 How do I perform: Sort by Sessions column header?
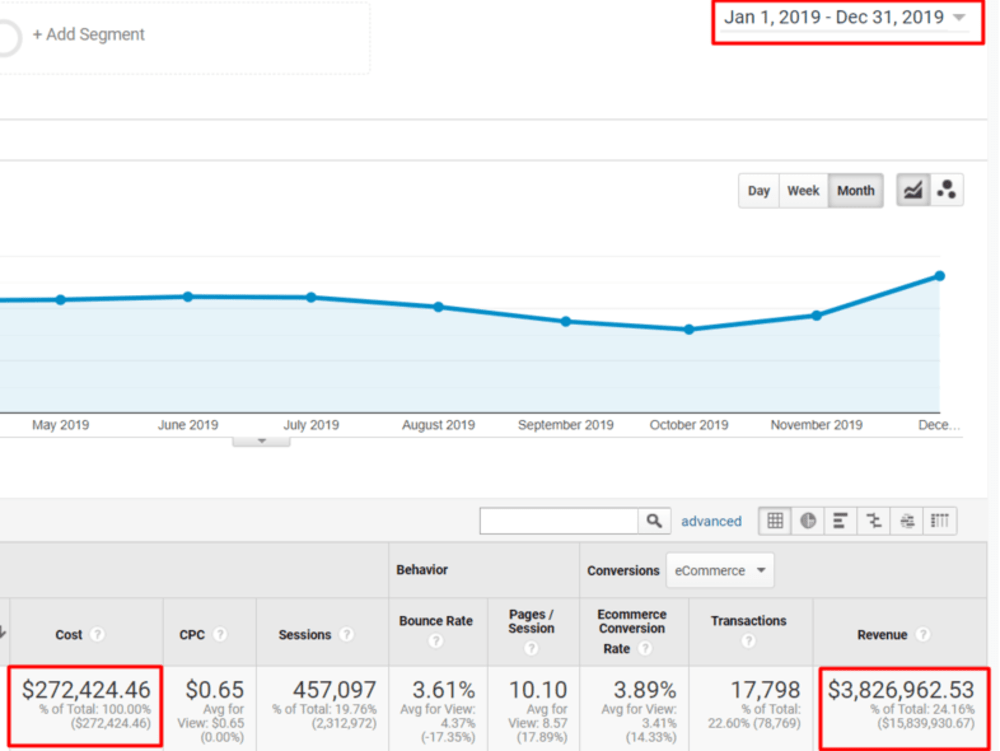click(305, 635)
